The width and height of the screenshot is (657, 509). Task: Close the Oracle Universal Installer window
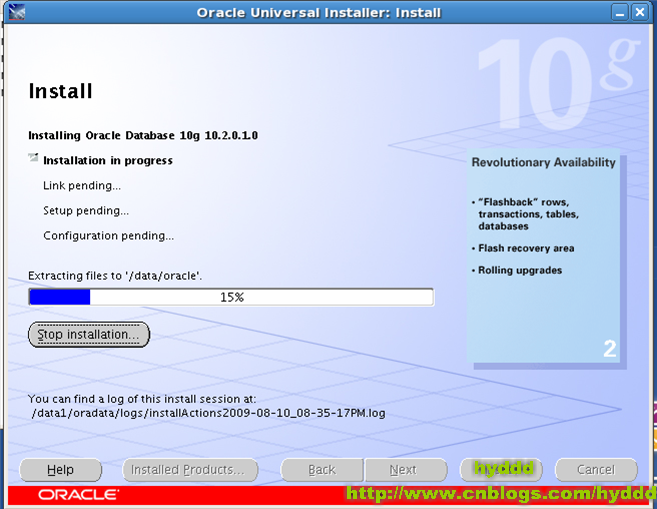[640, 12]
